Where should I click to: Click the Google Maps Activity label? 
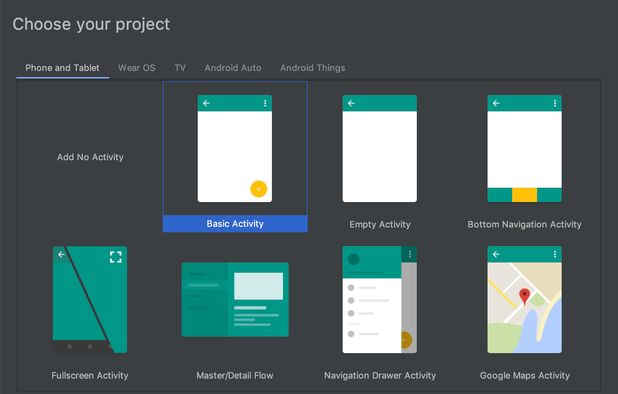525,375
